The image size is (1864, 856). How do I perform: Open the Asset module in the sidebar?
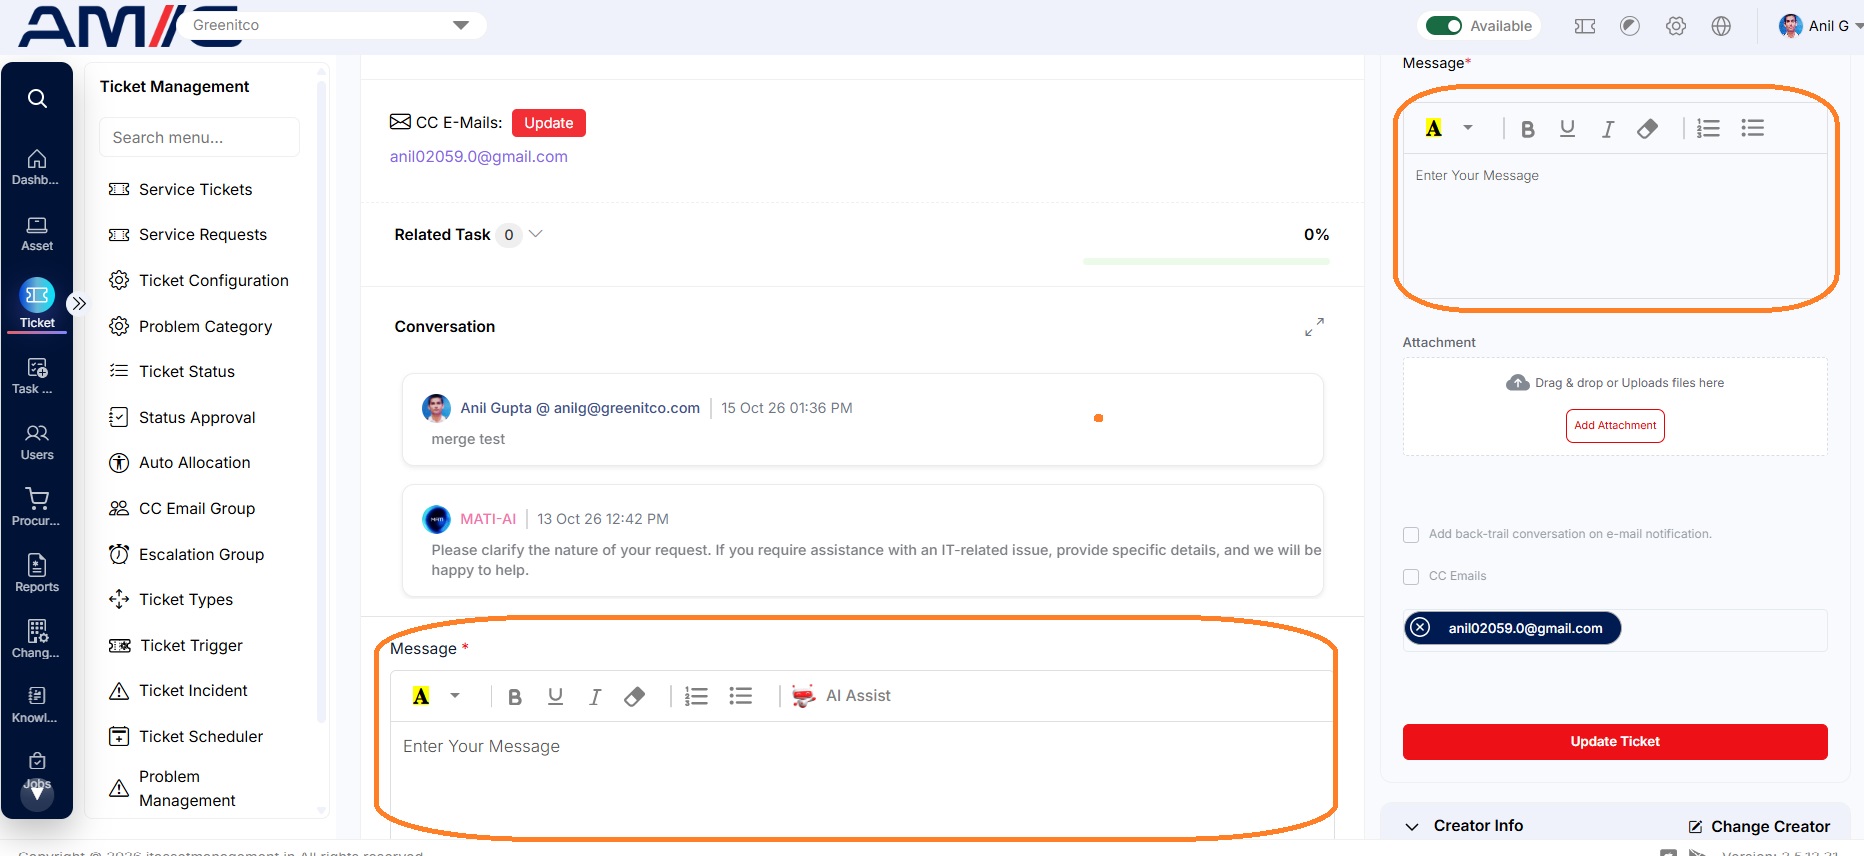[x=37, y=234]
